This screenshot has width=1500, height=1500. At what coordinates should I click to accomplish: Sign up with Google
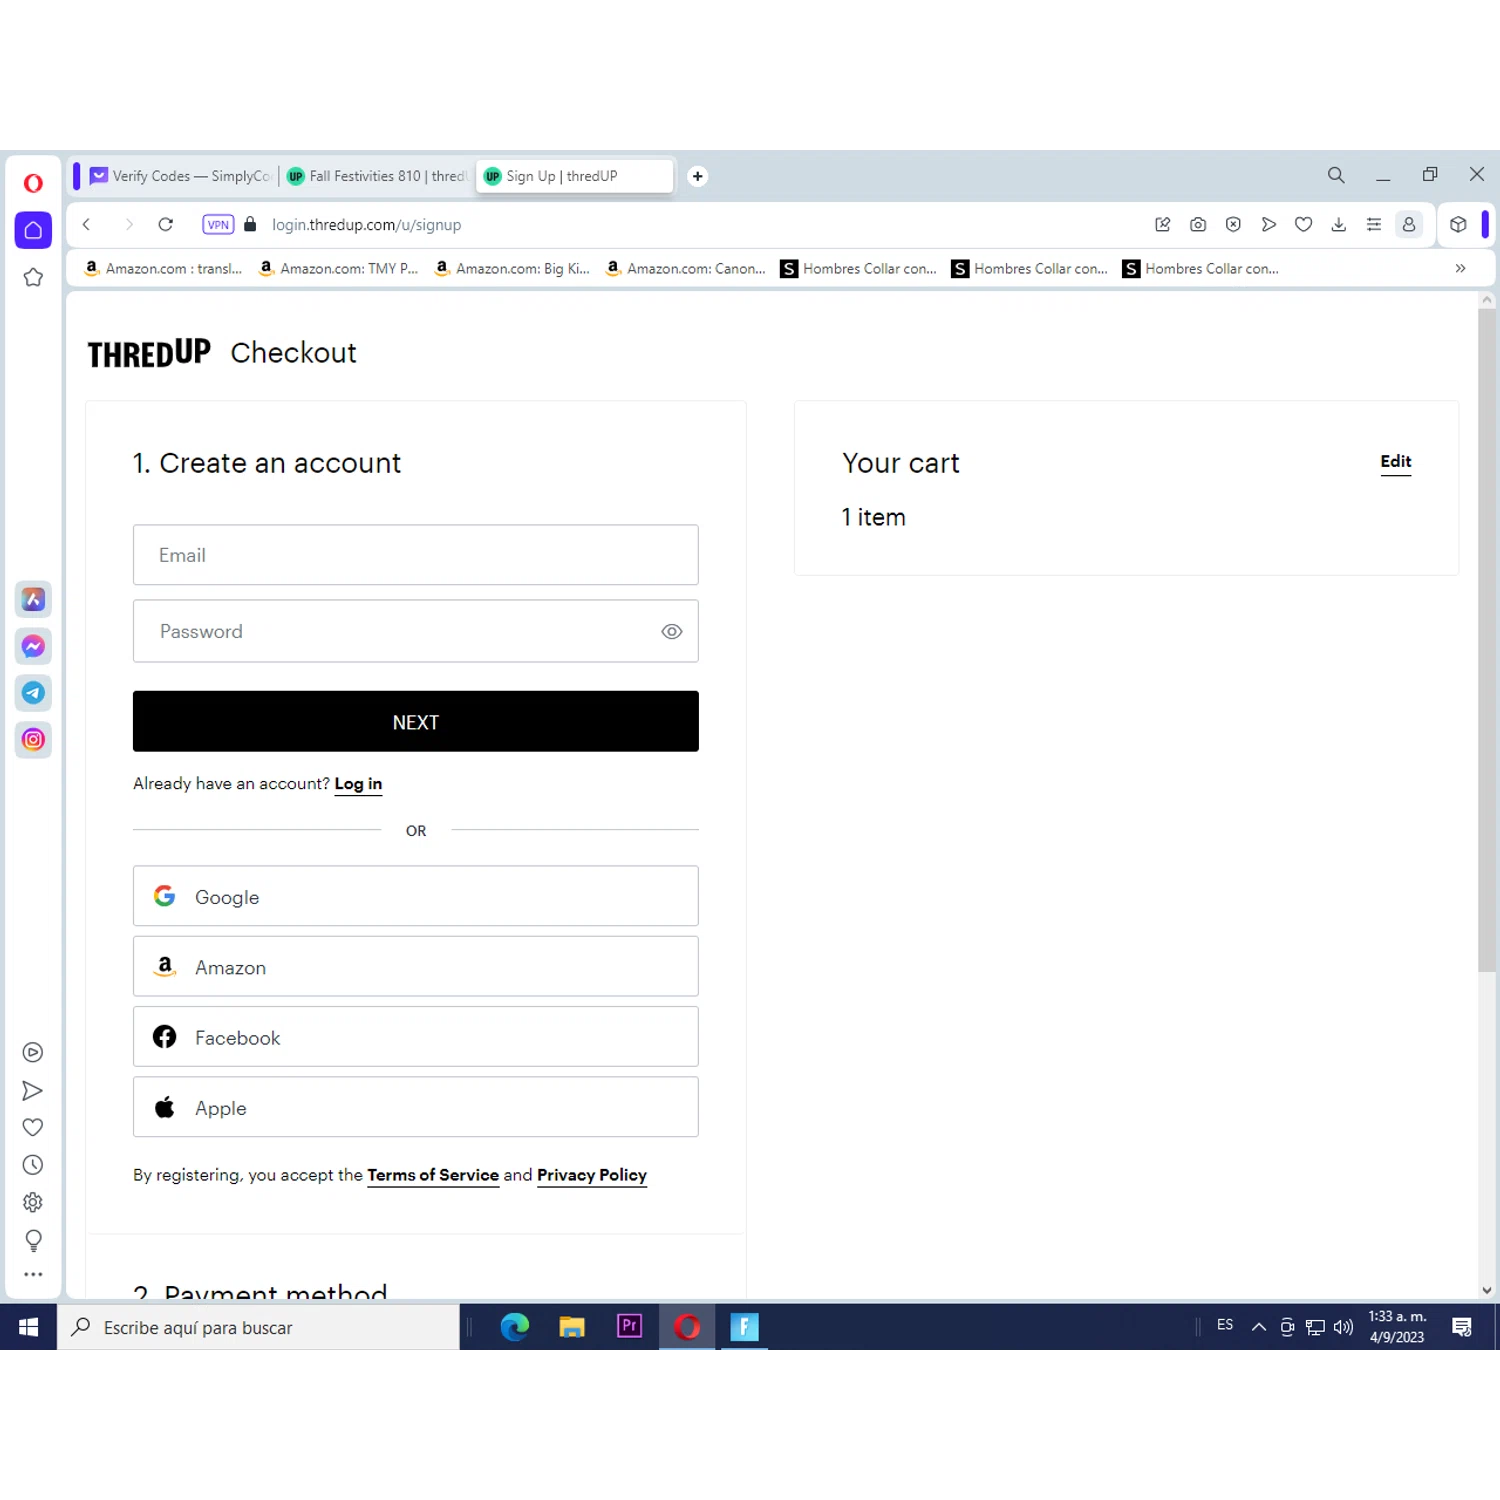(x=416, y=896)
